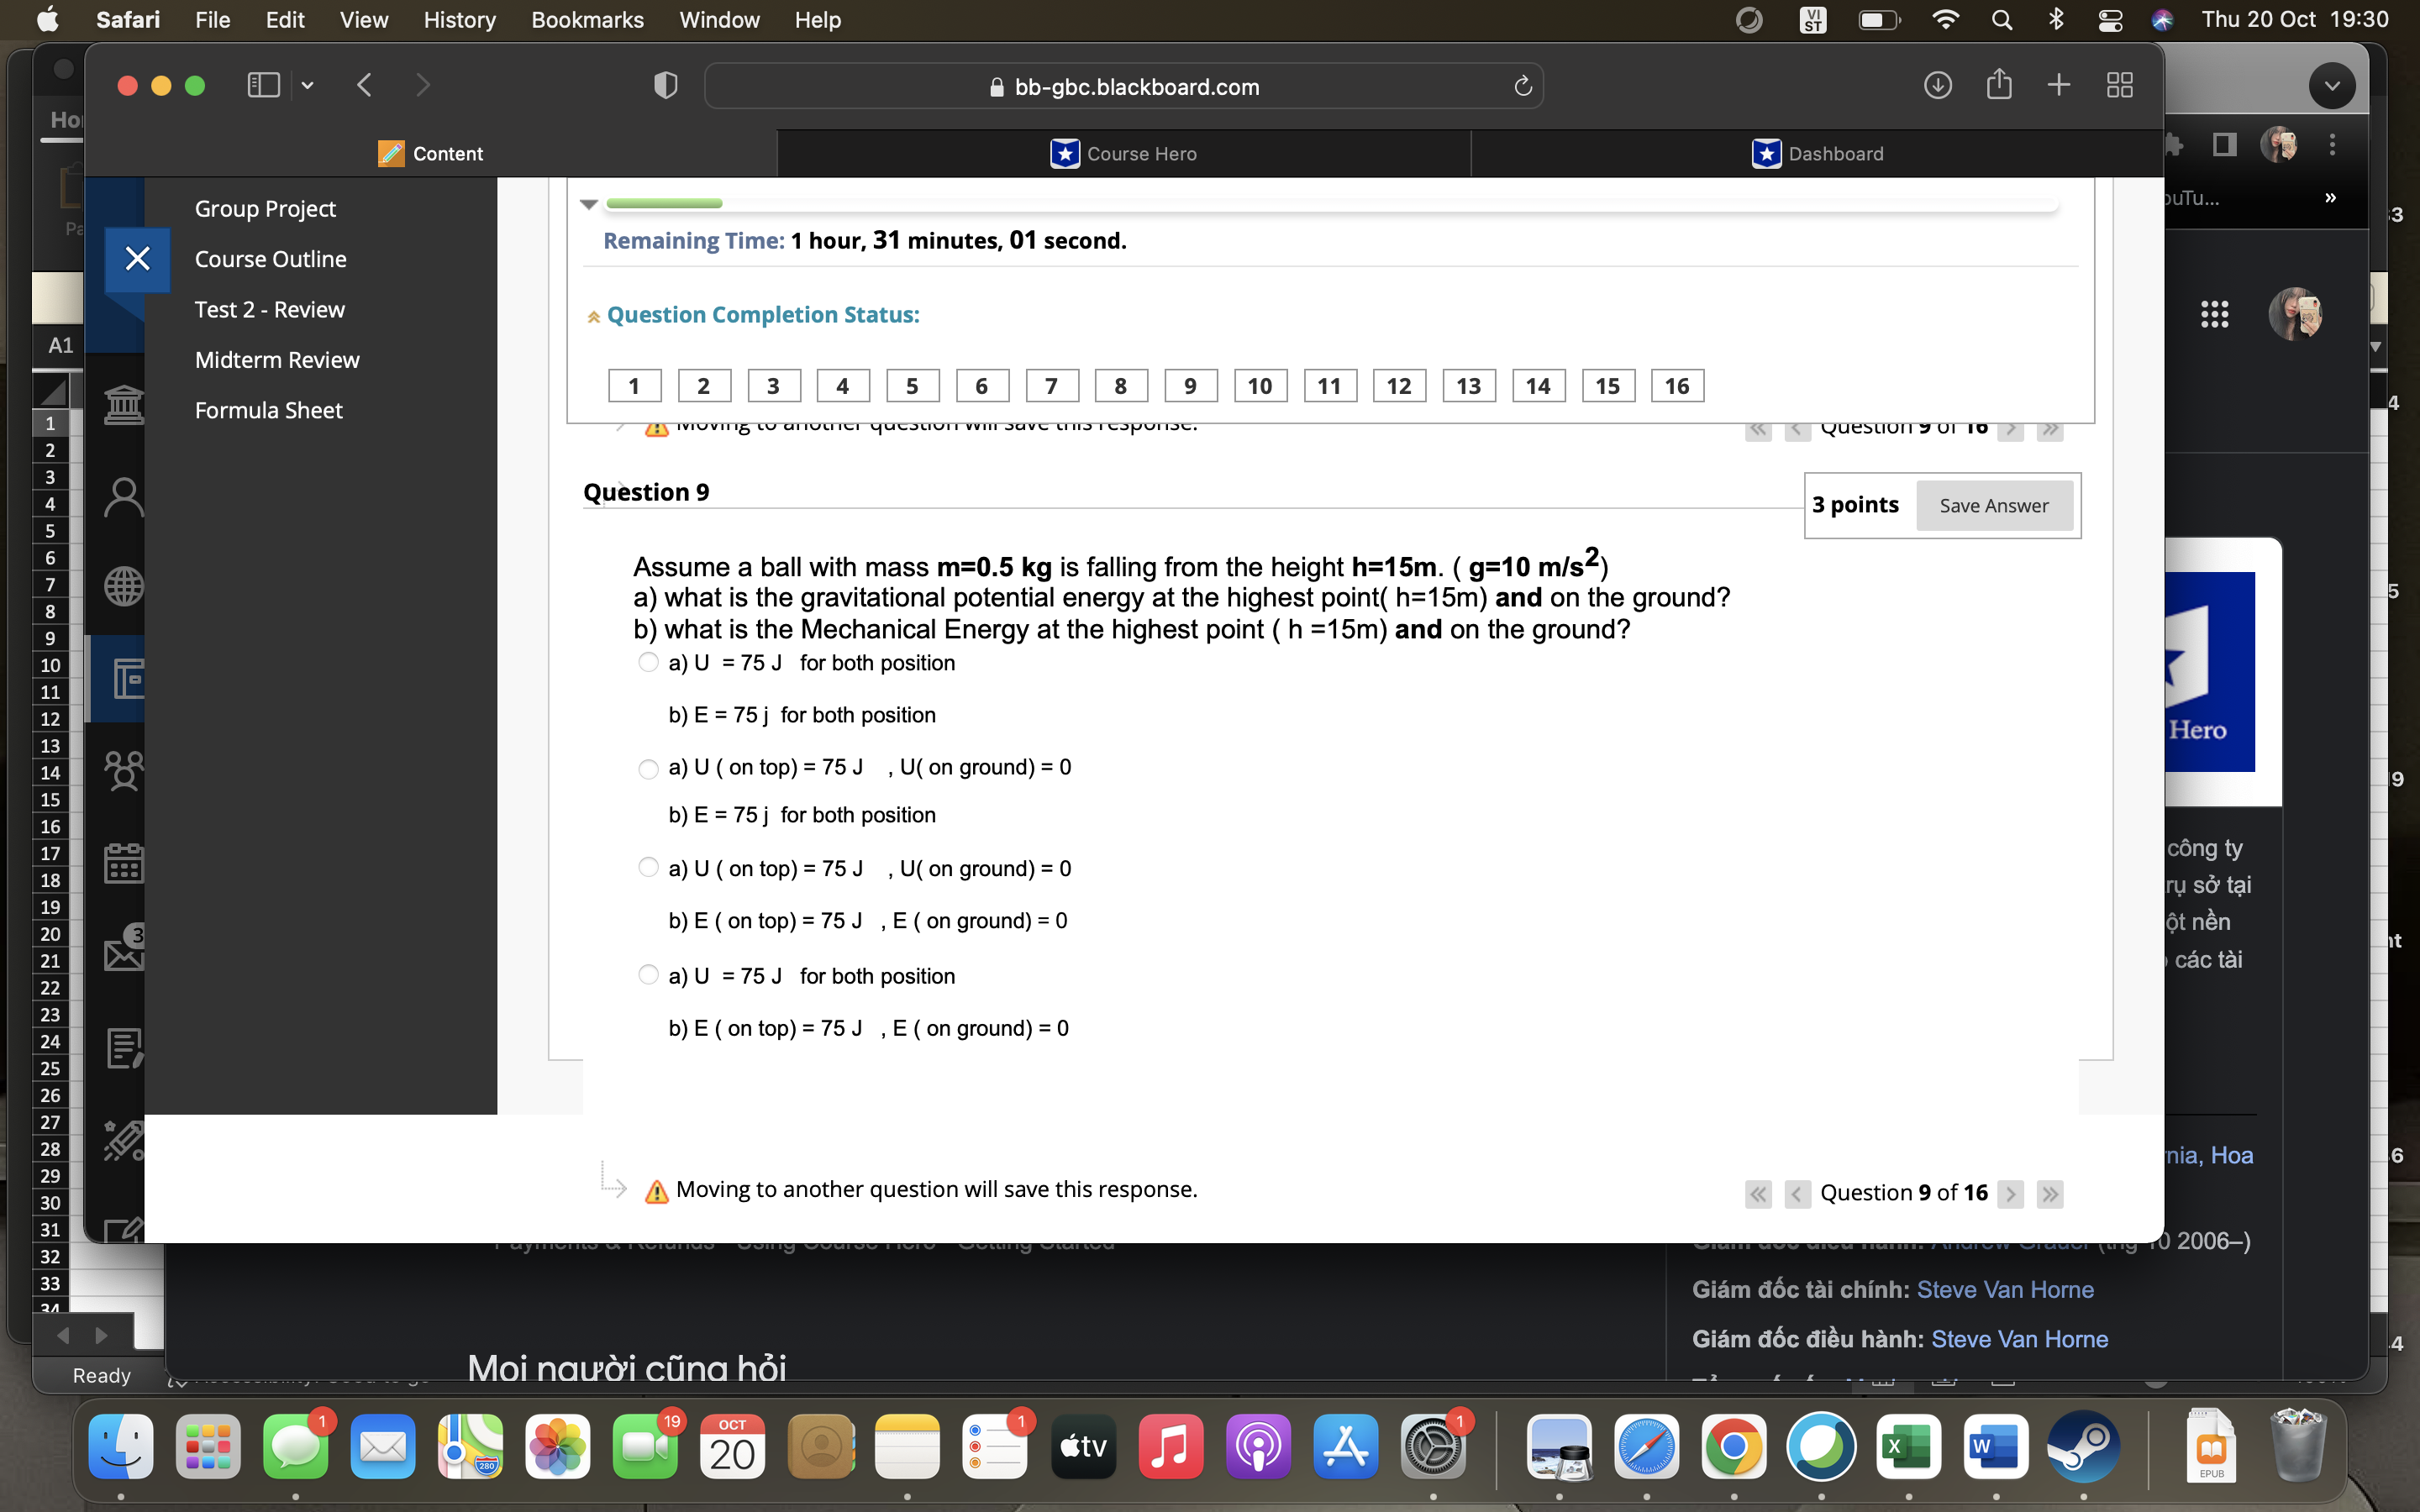Select the grades document icon in the sidebar
Image resolution: width=2420 pixels, height=1512 pixels.
[x=124, y=1047]
